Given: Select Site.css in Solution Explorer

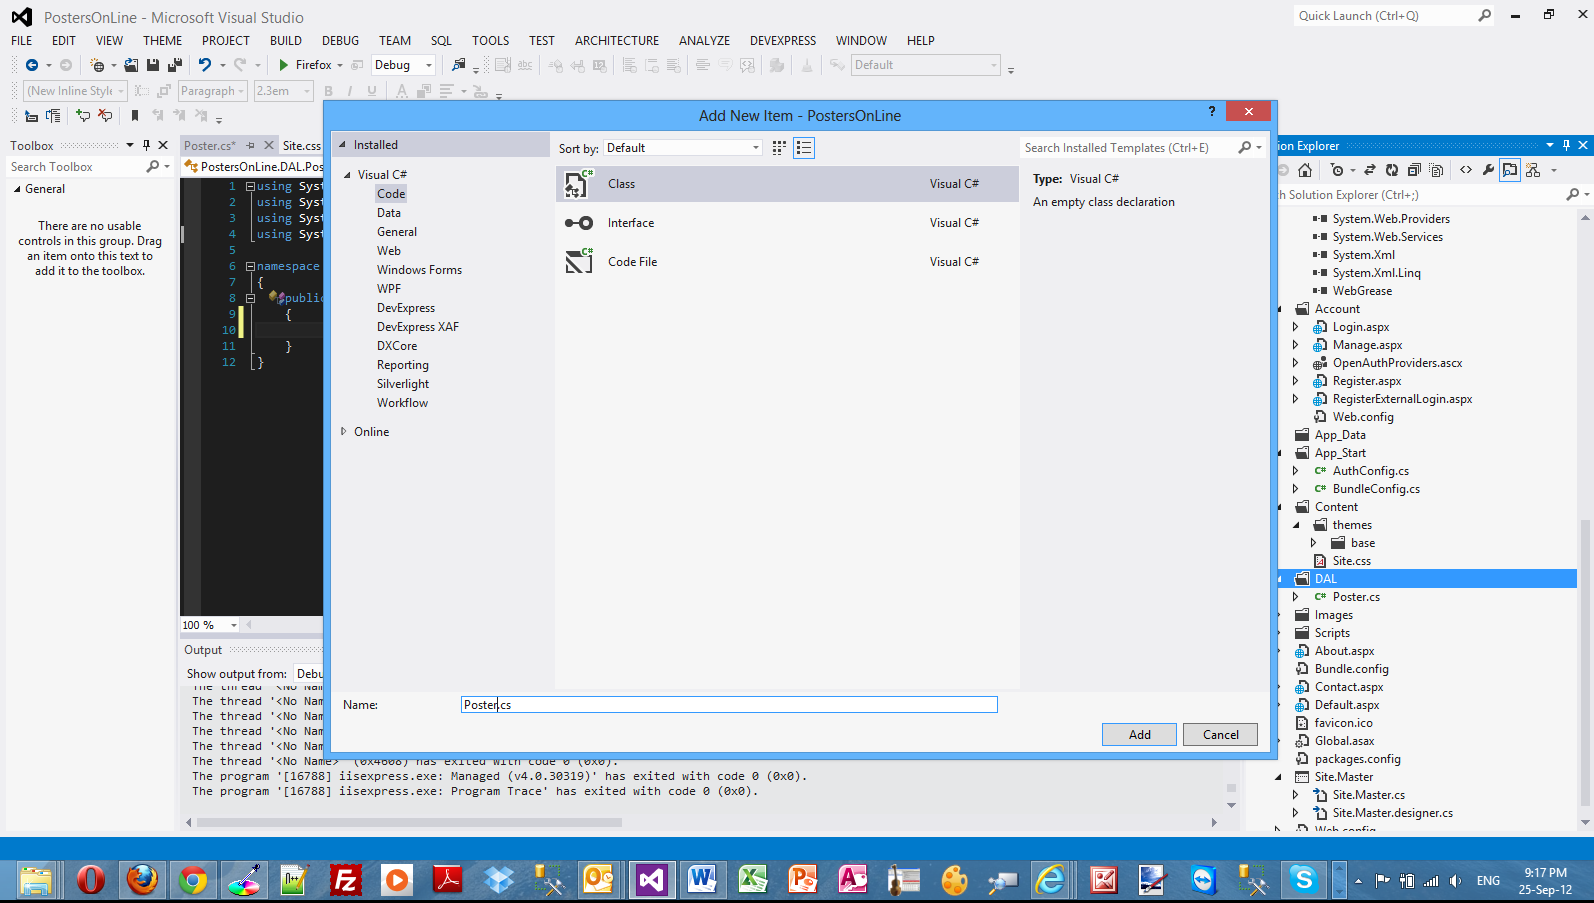Looking at the screenshot, I should coord(1351,561).
